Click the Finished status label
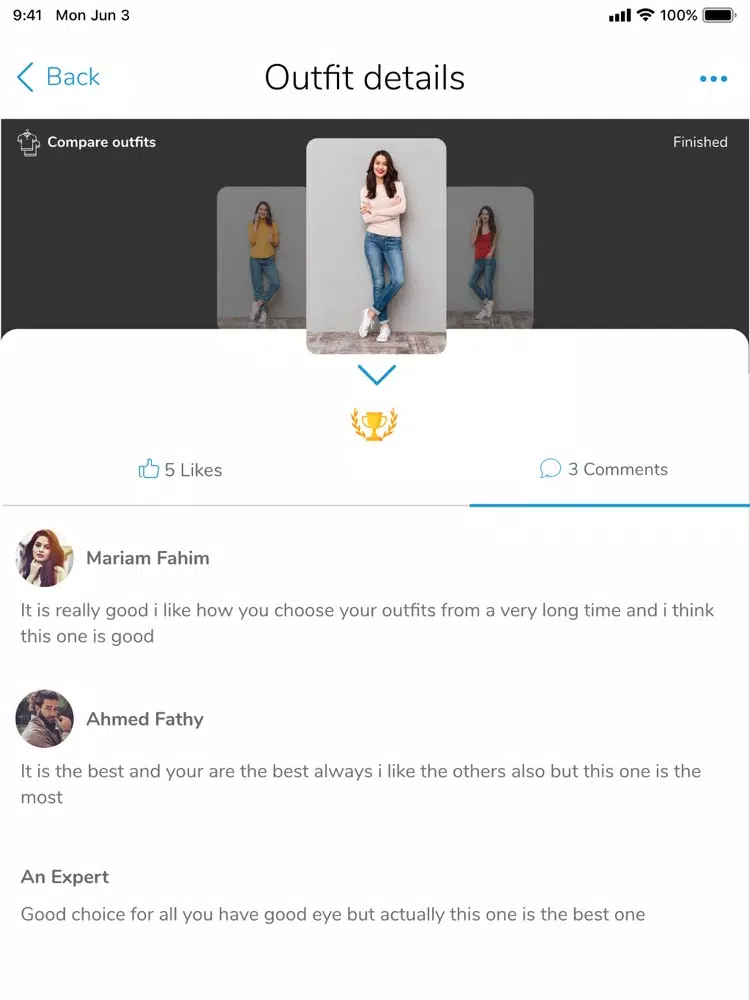This screenshot has width=750, height=1000. 700,142
